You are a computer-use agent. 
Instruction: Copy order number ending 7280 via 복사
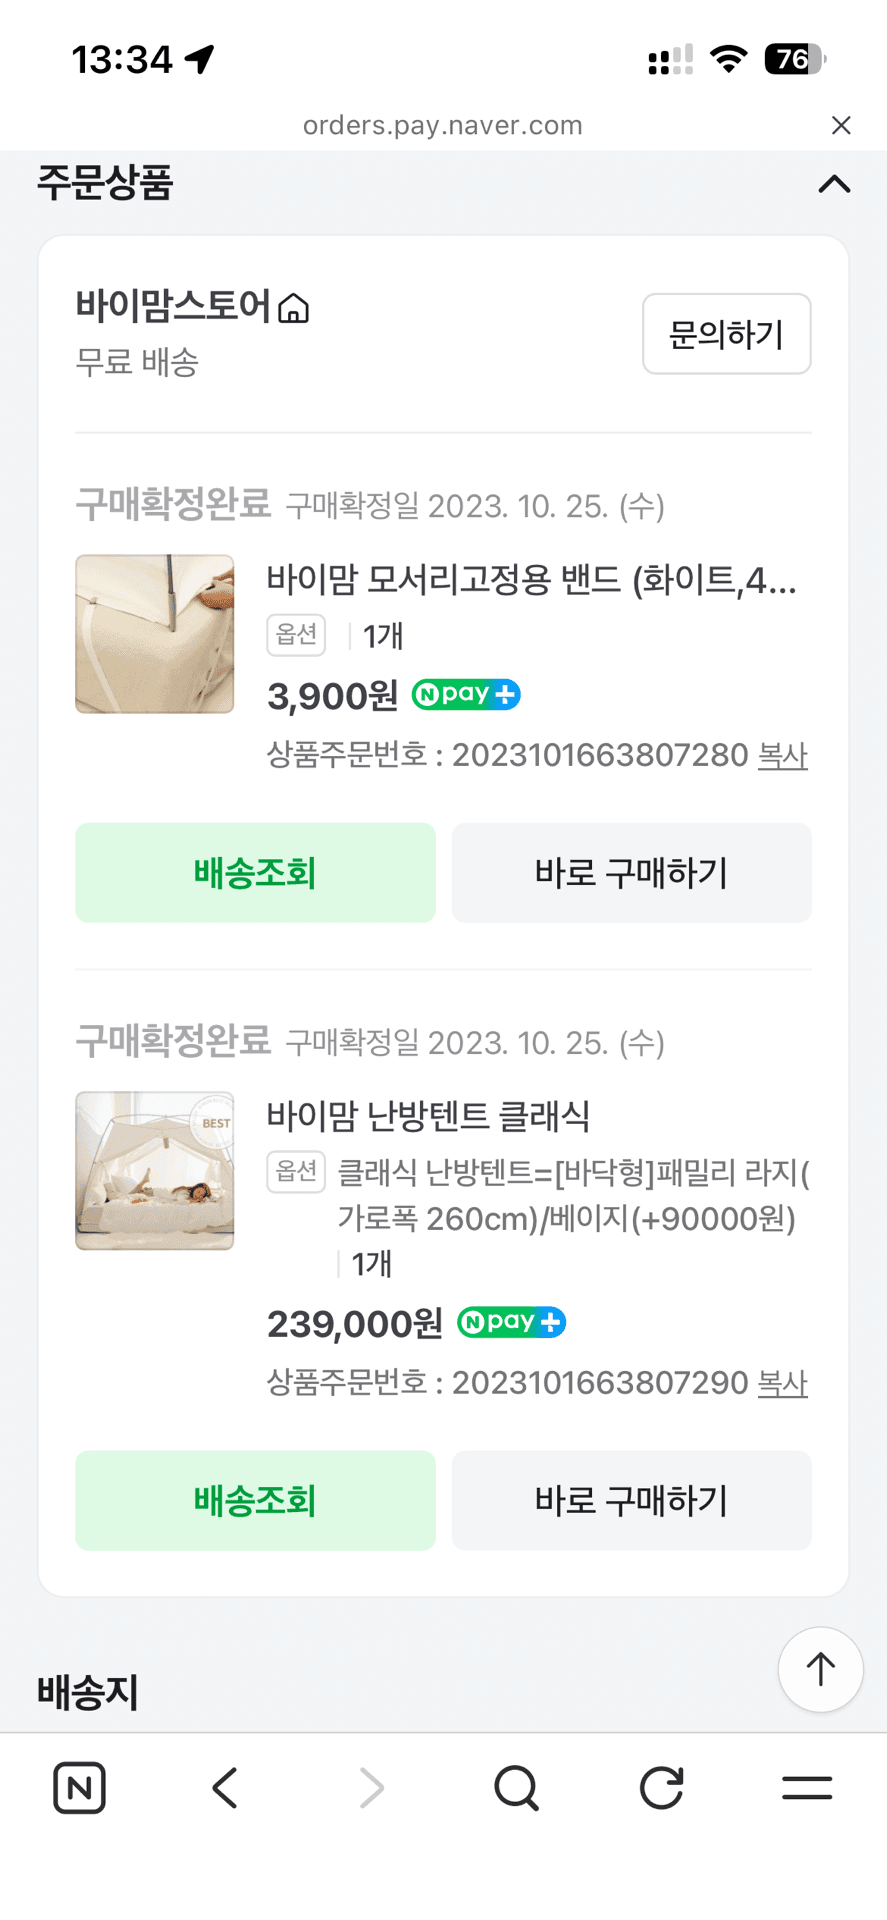(782, 755)
